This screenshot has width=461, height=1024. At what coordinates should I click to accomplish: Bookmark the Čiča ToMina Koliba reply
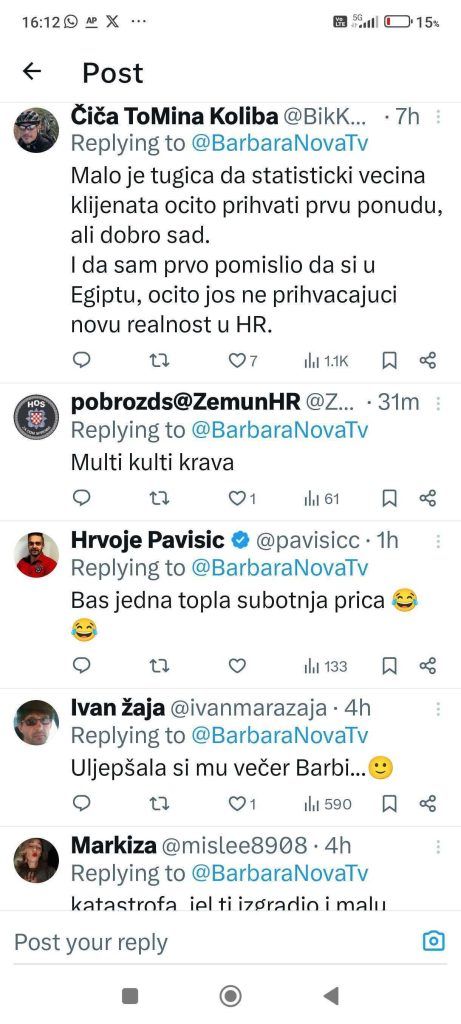389,360
